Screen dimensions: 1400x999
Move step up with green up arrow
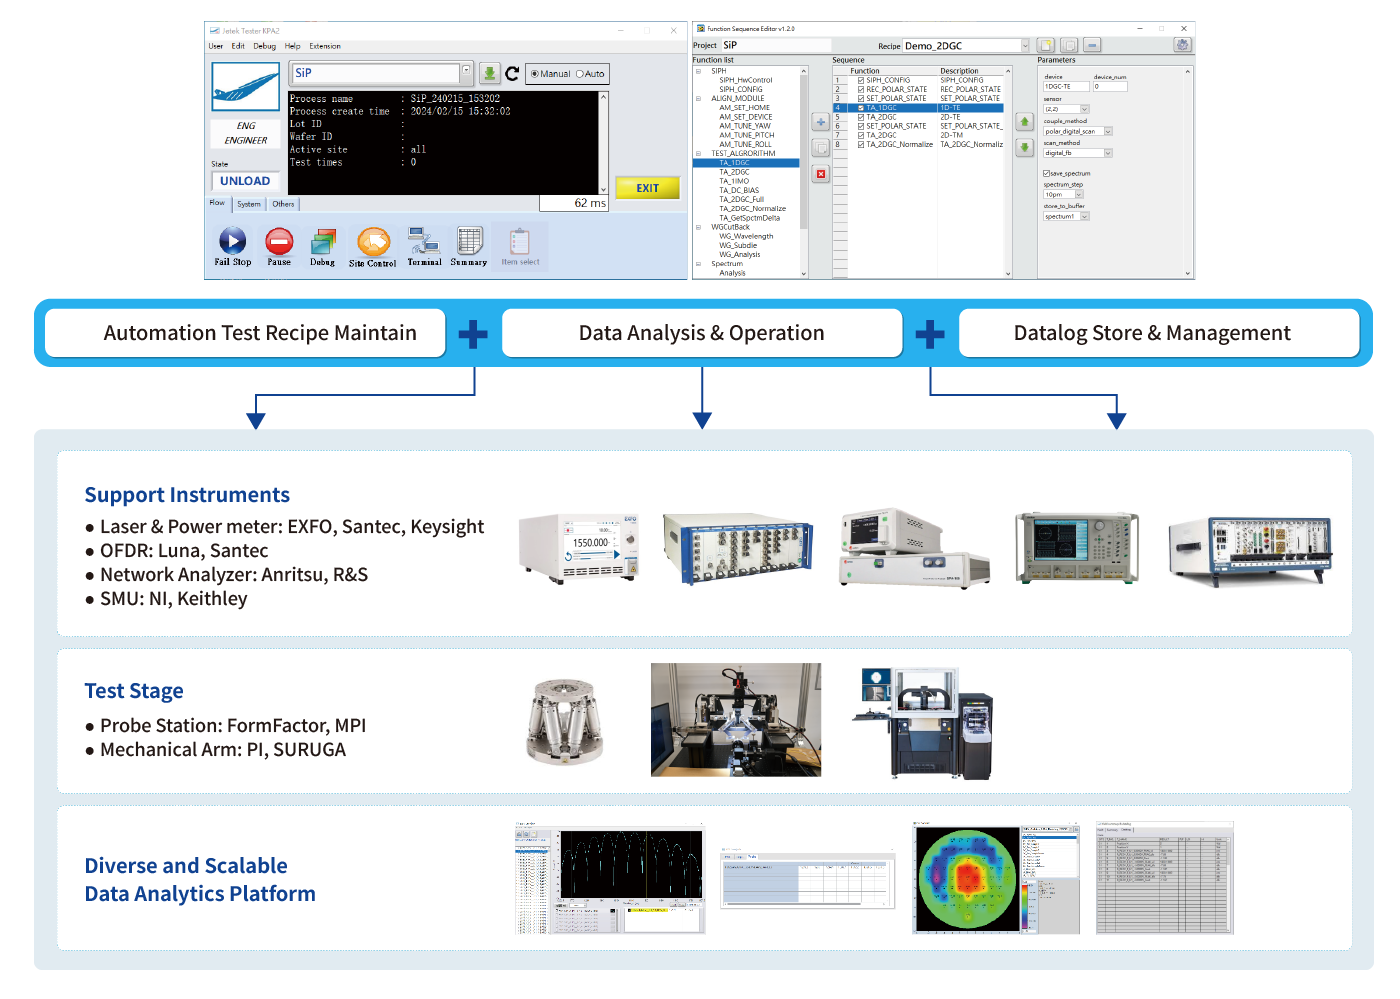(x=1024, y=121)
